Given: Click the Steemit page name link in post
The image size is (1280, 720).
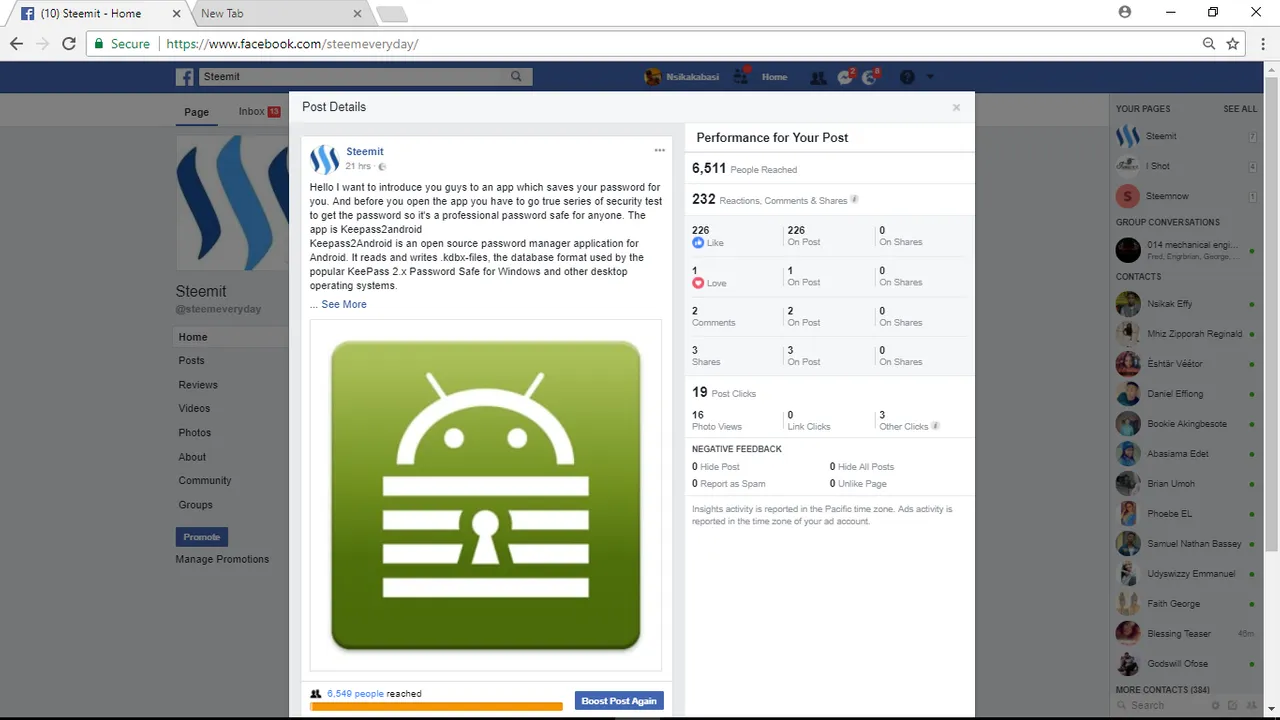Looking at the screenshot, I should point(365,152).
